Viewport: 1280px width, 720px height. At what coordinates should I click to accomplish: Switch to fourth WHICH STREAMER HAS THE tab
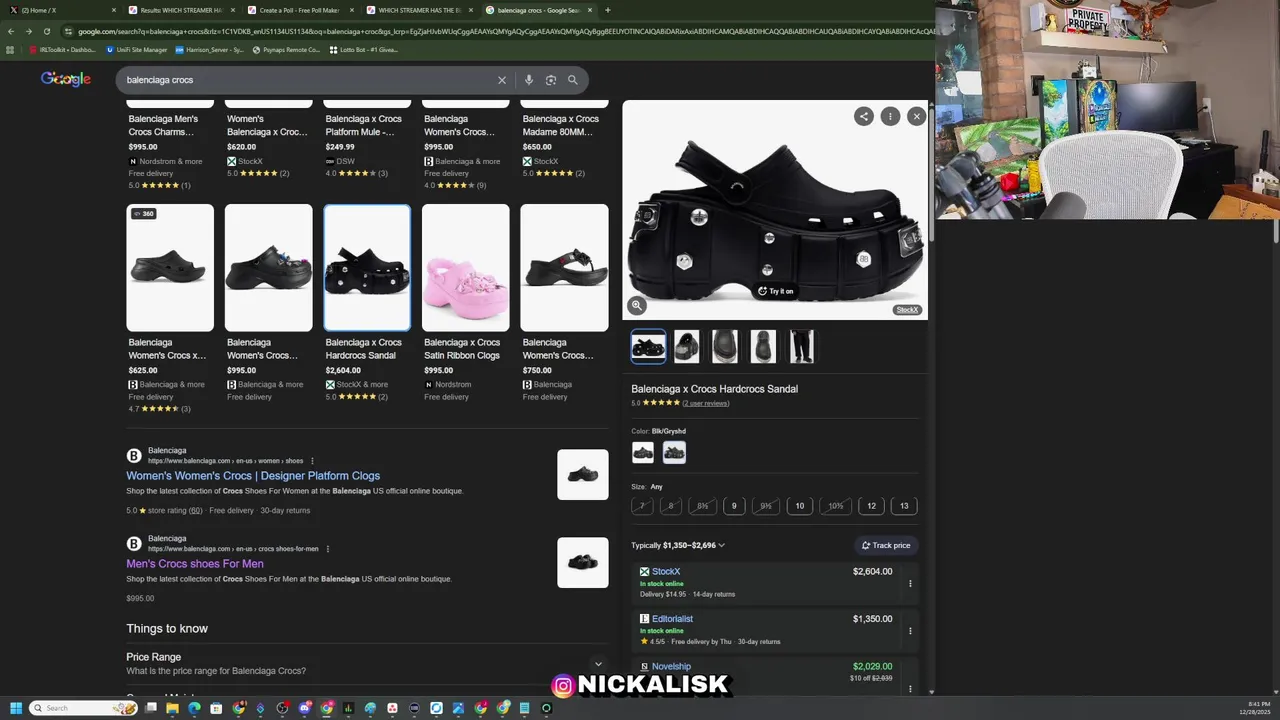(x=418, y=10)
